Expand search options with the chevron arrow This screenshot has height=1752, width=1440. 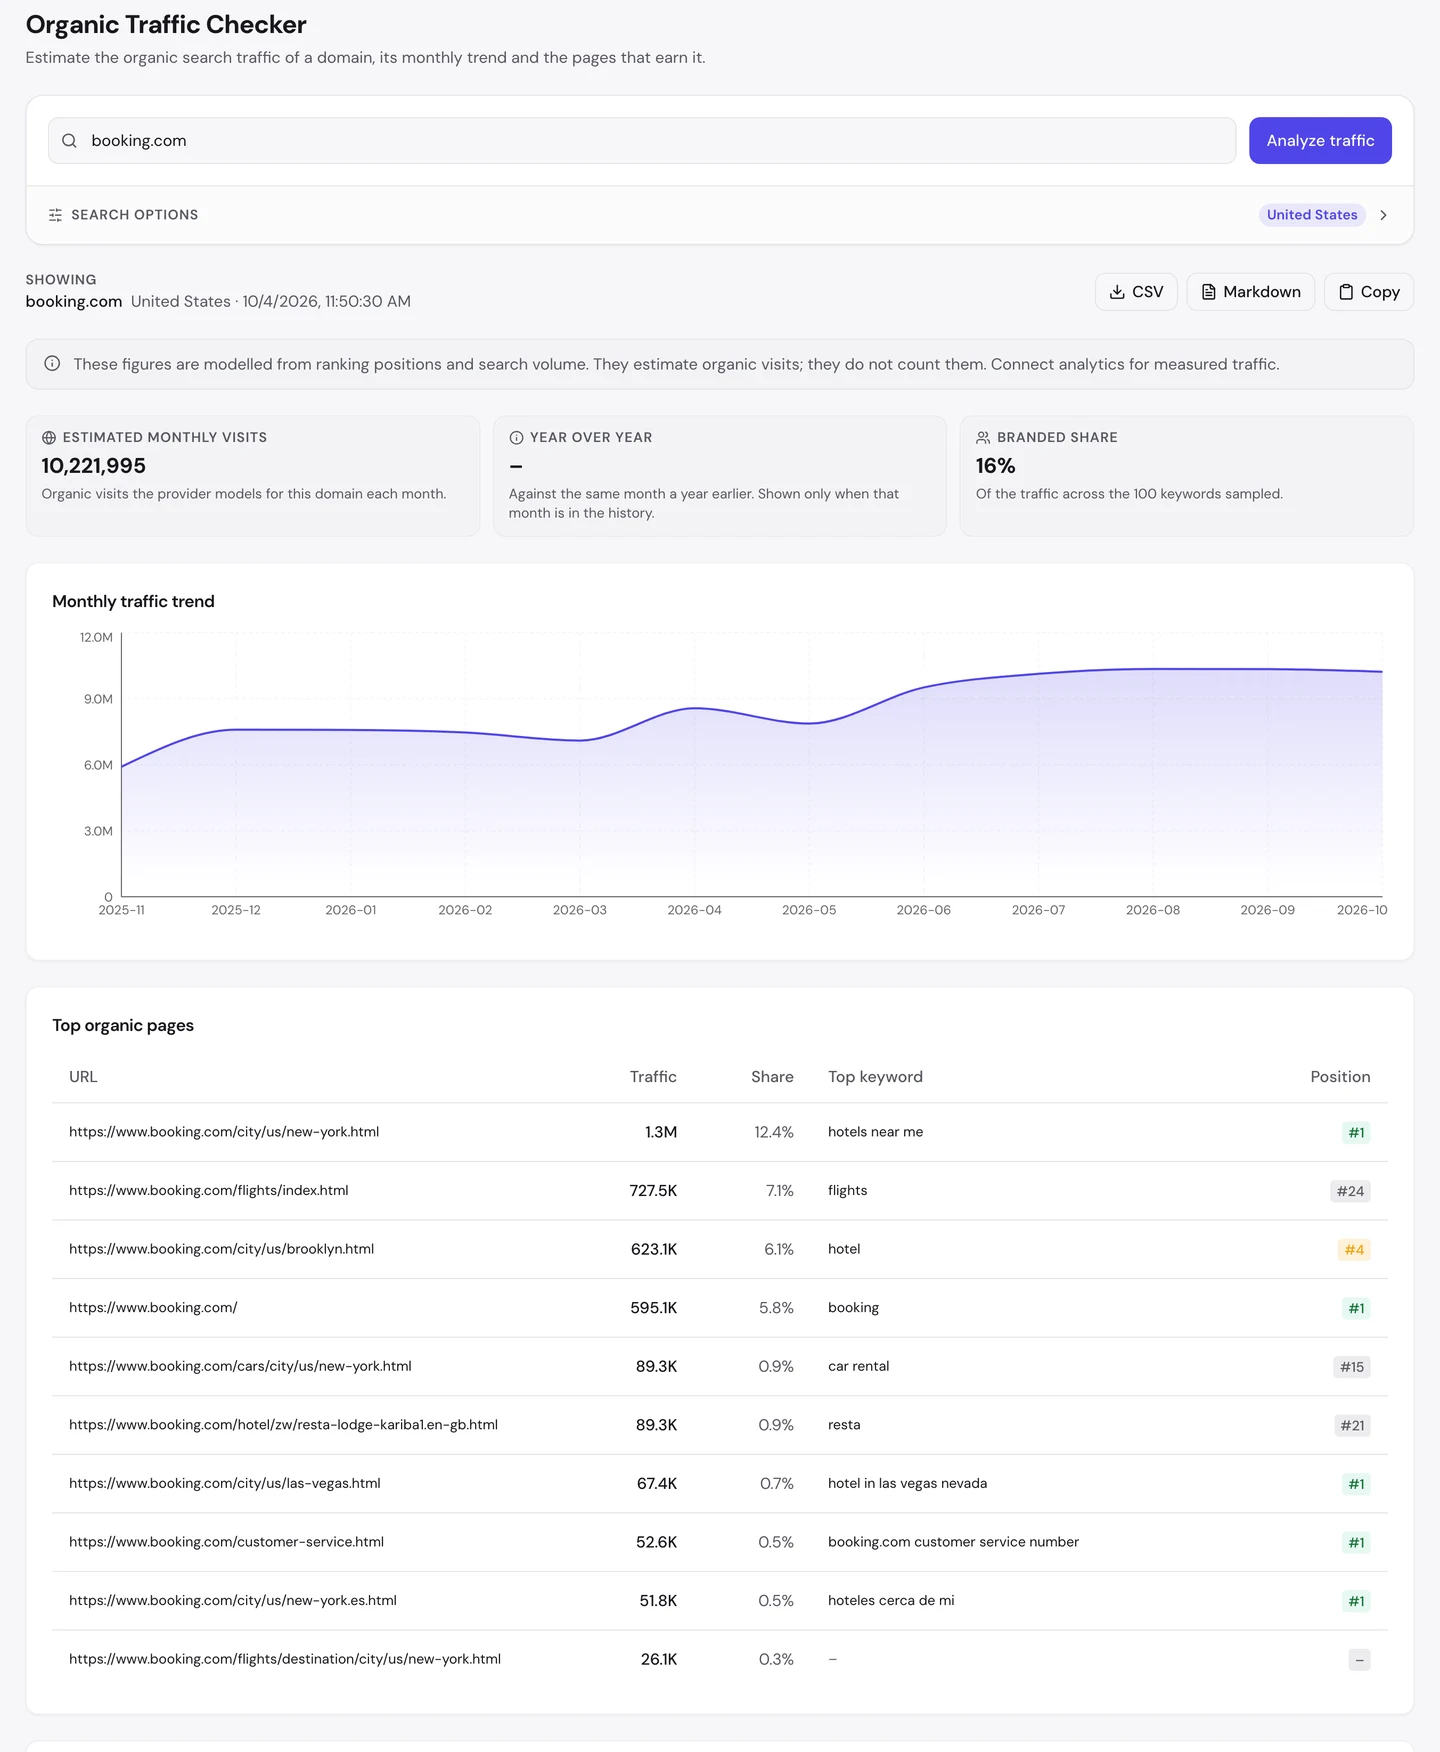(1383, 215)
